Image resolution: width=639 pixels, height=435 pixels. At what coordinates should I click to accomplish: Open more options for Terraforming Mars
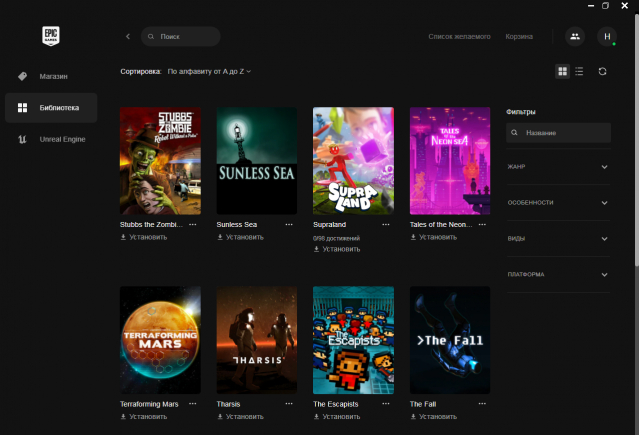(x=192, y=404)
